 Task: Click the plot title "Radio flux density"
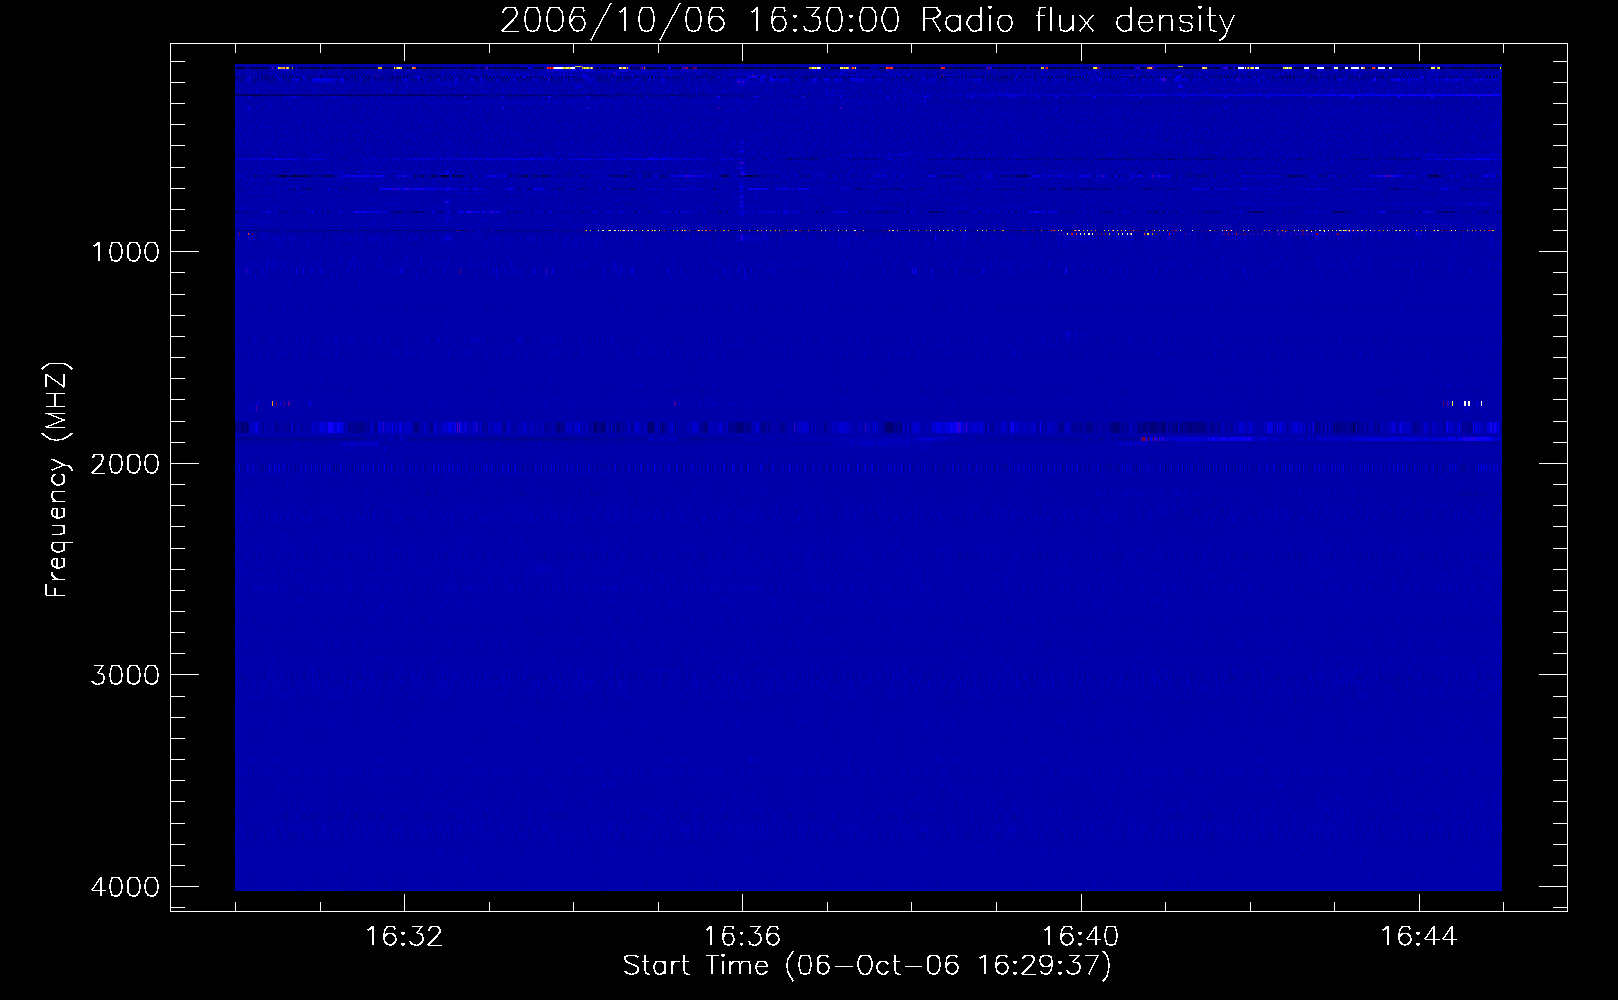click(x=1077, y=20)
